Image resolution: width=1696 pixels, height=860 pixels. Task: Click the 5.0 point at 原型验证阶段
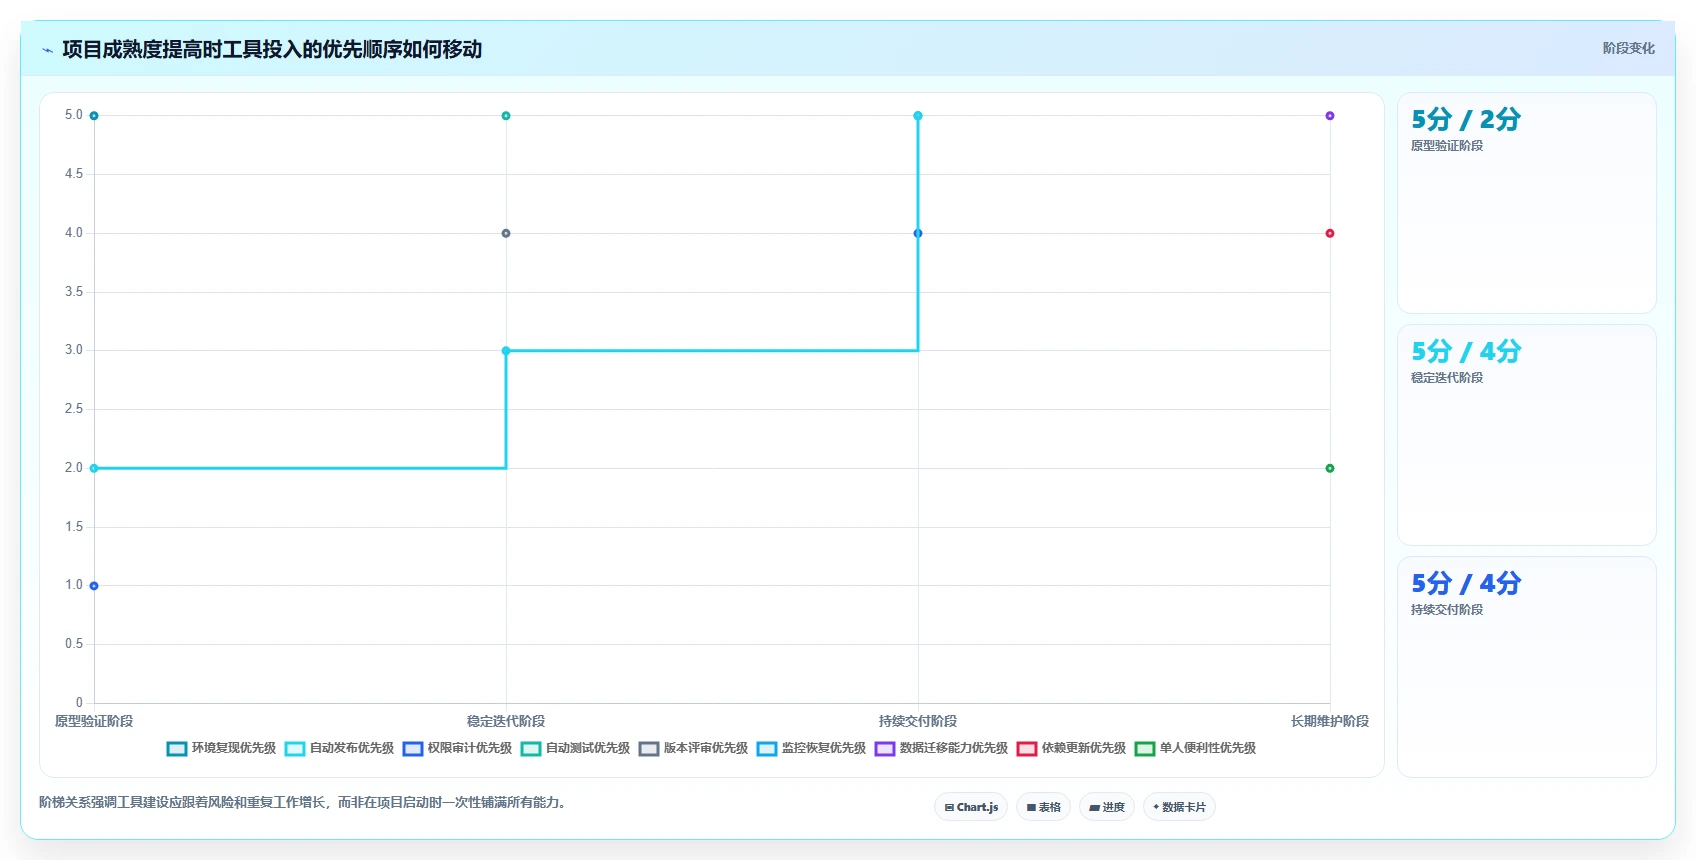click(94, 116)
